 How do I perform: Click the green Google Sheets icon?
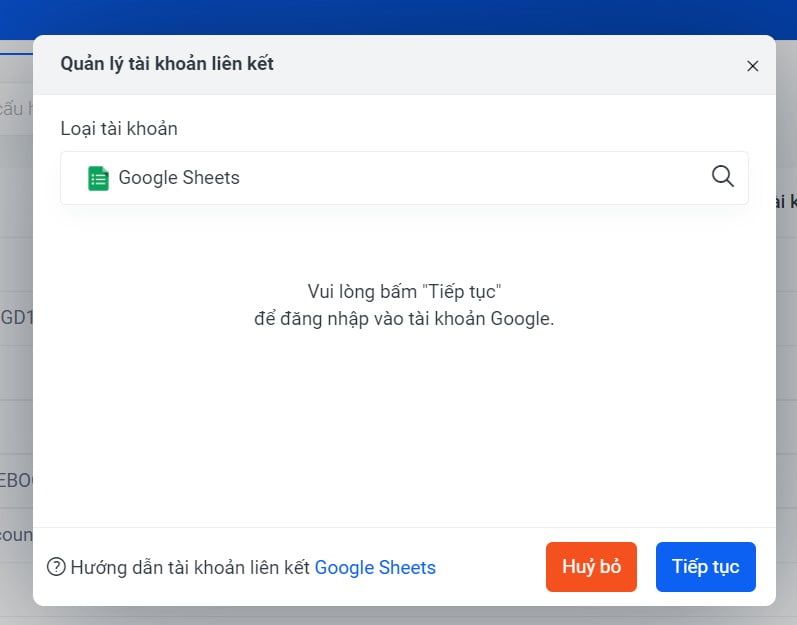pos(98,178)
